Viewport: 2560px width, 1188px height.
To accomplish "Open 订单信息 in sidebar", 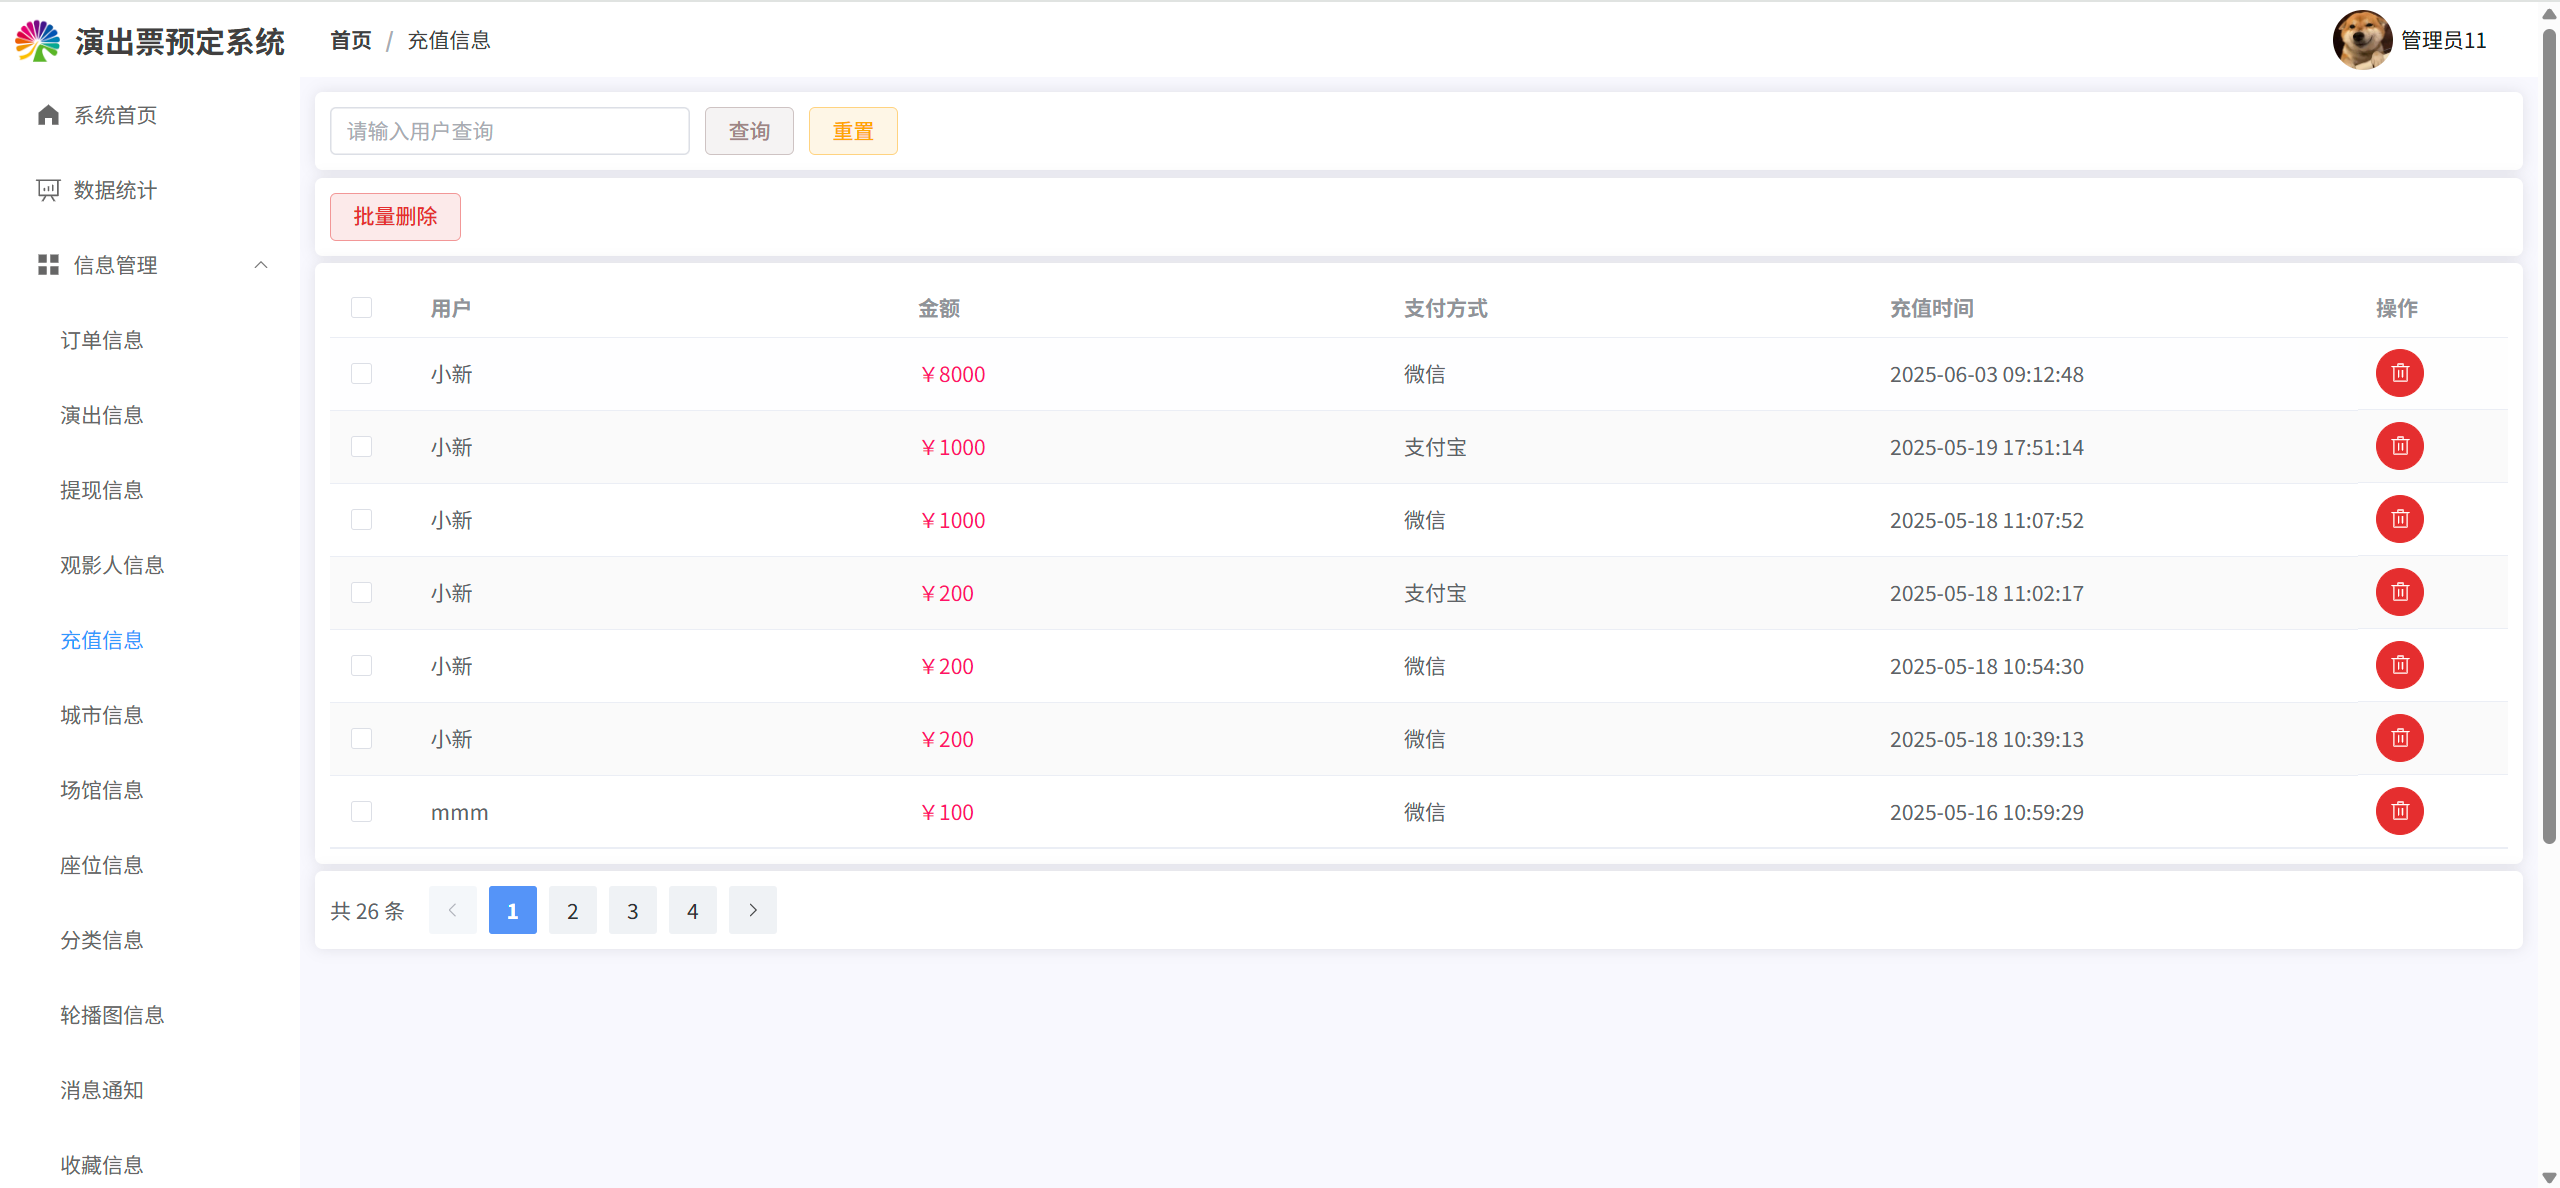I will [x=102, y=340].
